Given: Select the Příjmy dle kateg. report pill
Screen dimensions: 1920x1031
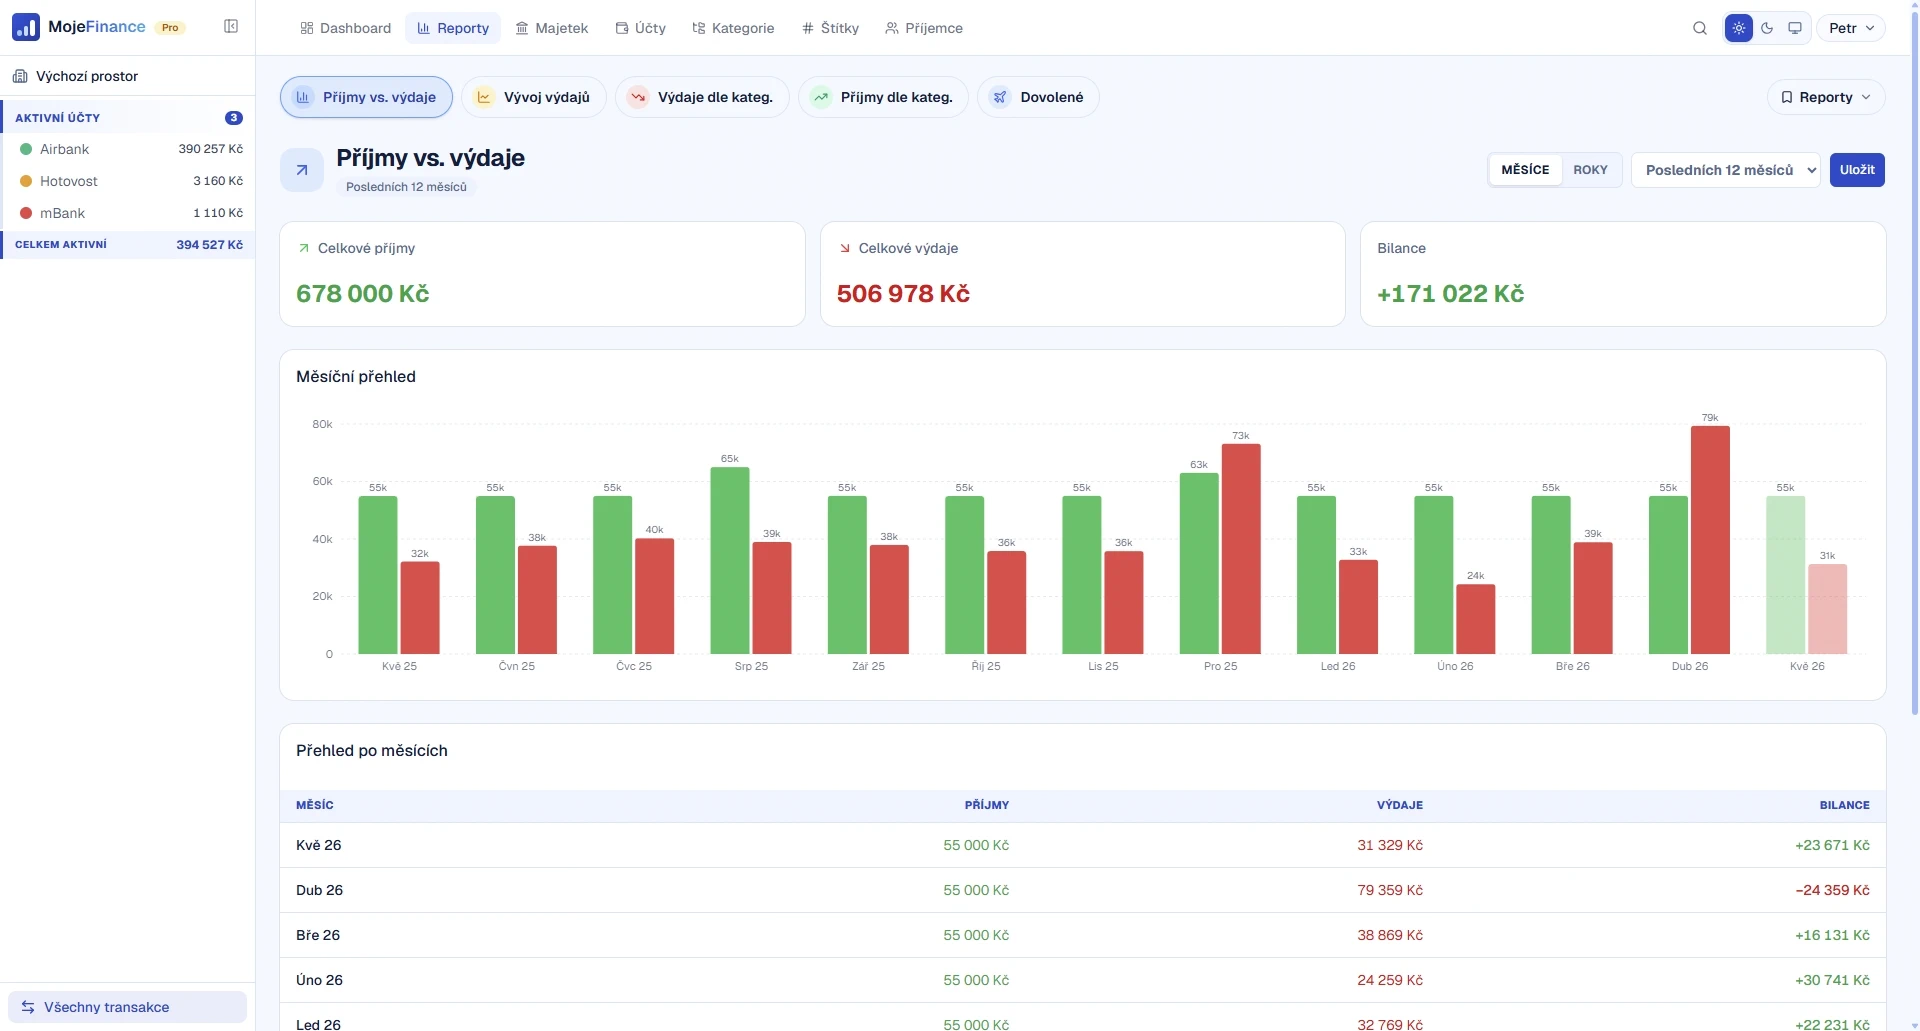Looking at the screenshot, I should pos(883,97).
